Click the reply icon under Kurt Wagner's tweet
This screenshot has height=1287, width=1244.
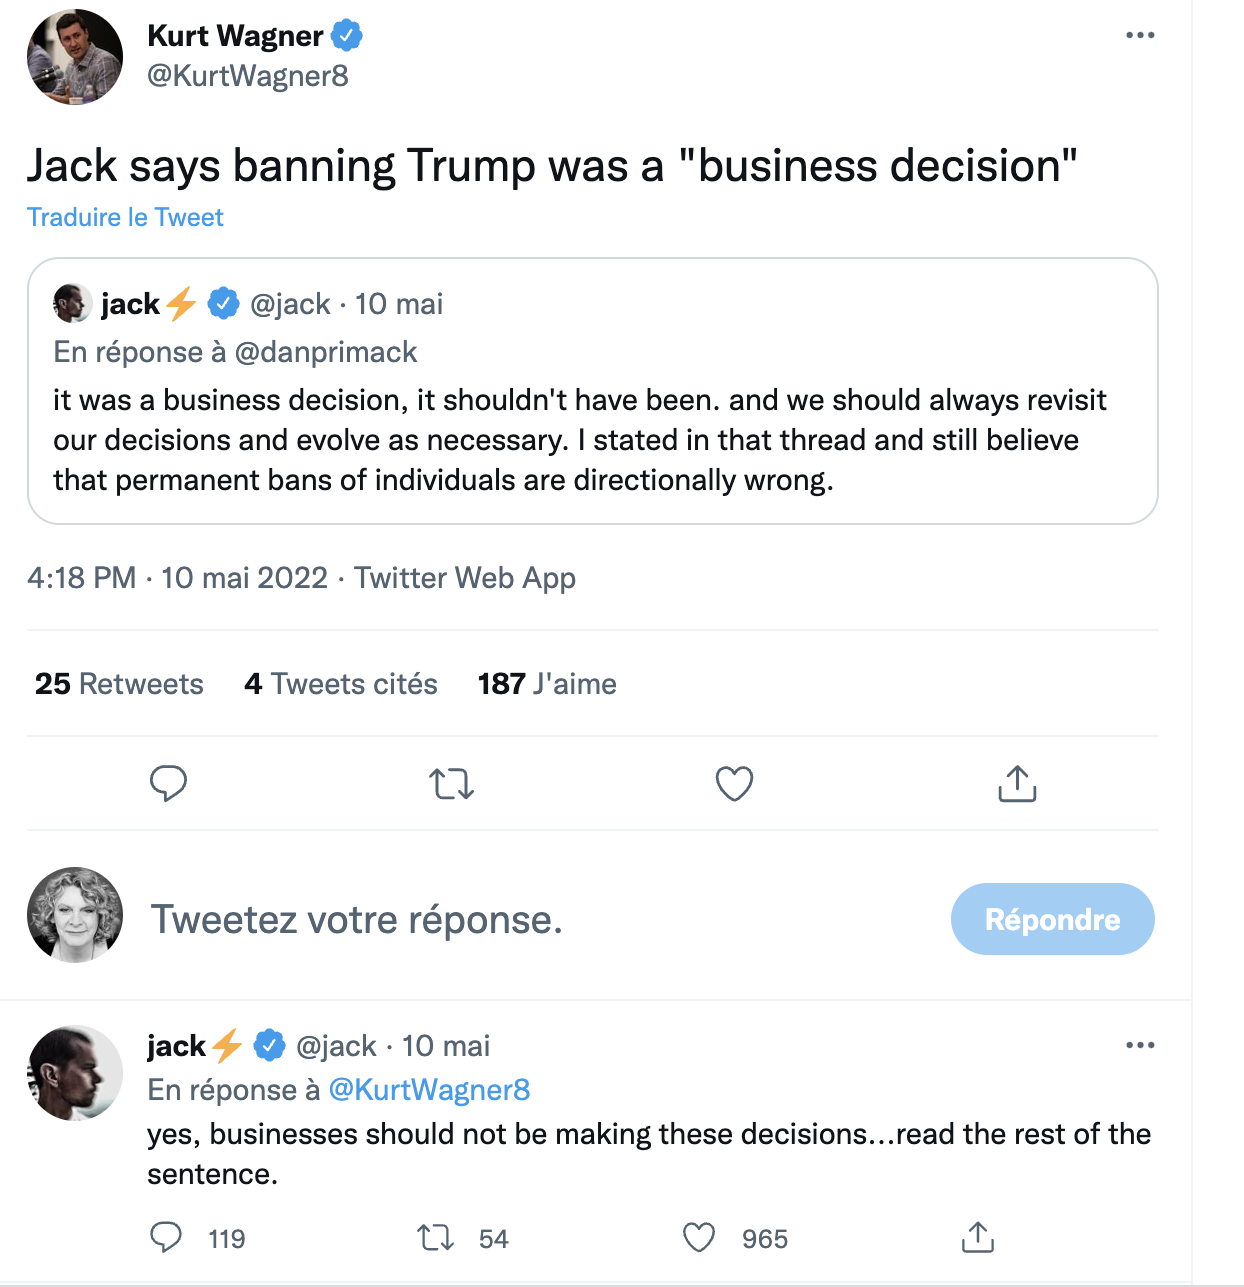[168, 784]
